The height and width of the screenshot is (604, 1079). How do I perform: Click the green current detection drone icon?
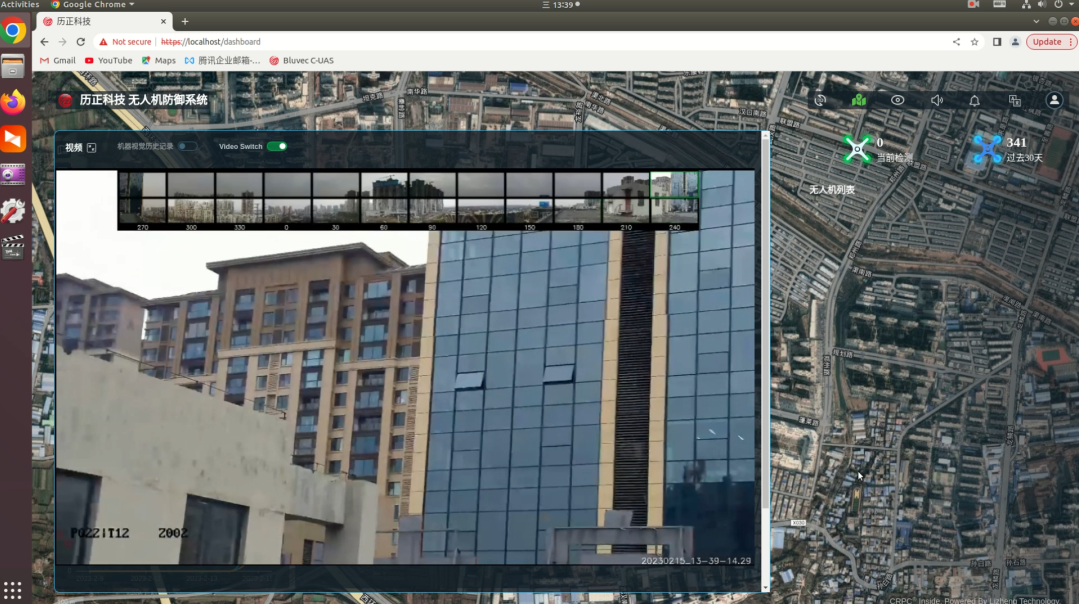point(857,149)
